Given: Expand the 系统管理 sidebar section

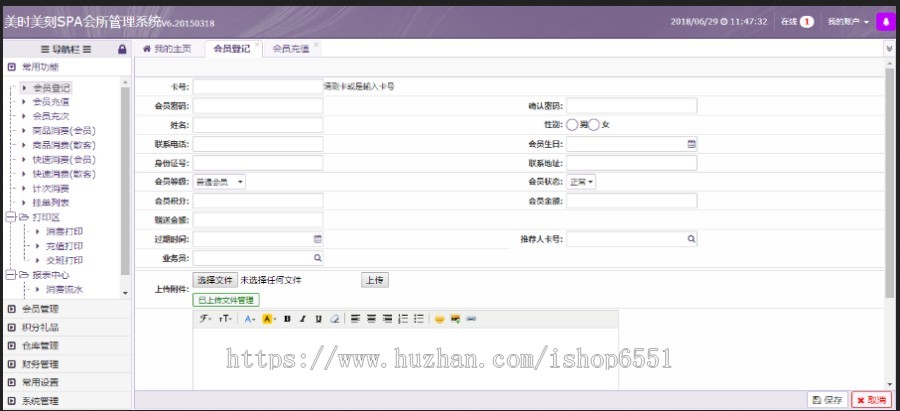Looking at the screenshot, I should coord(67,401).
